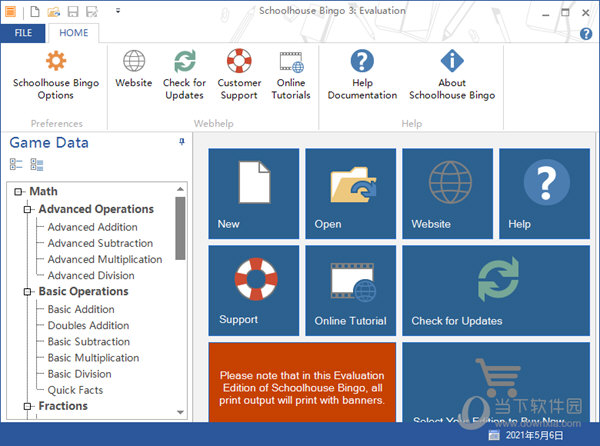Click the Open folder quick access icon

(54, 12)
